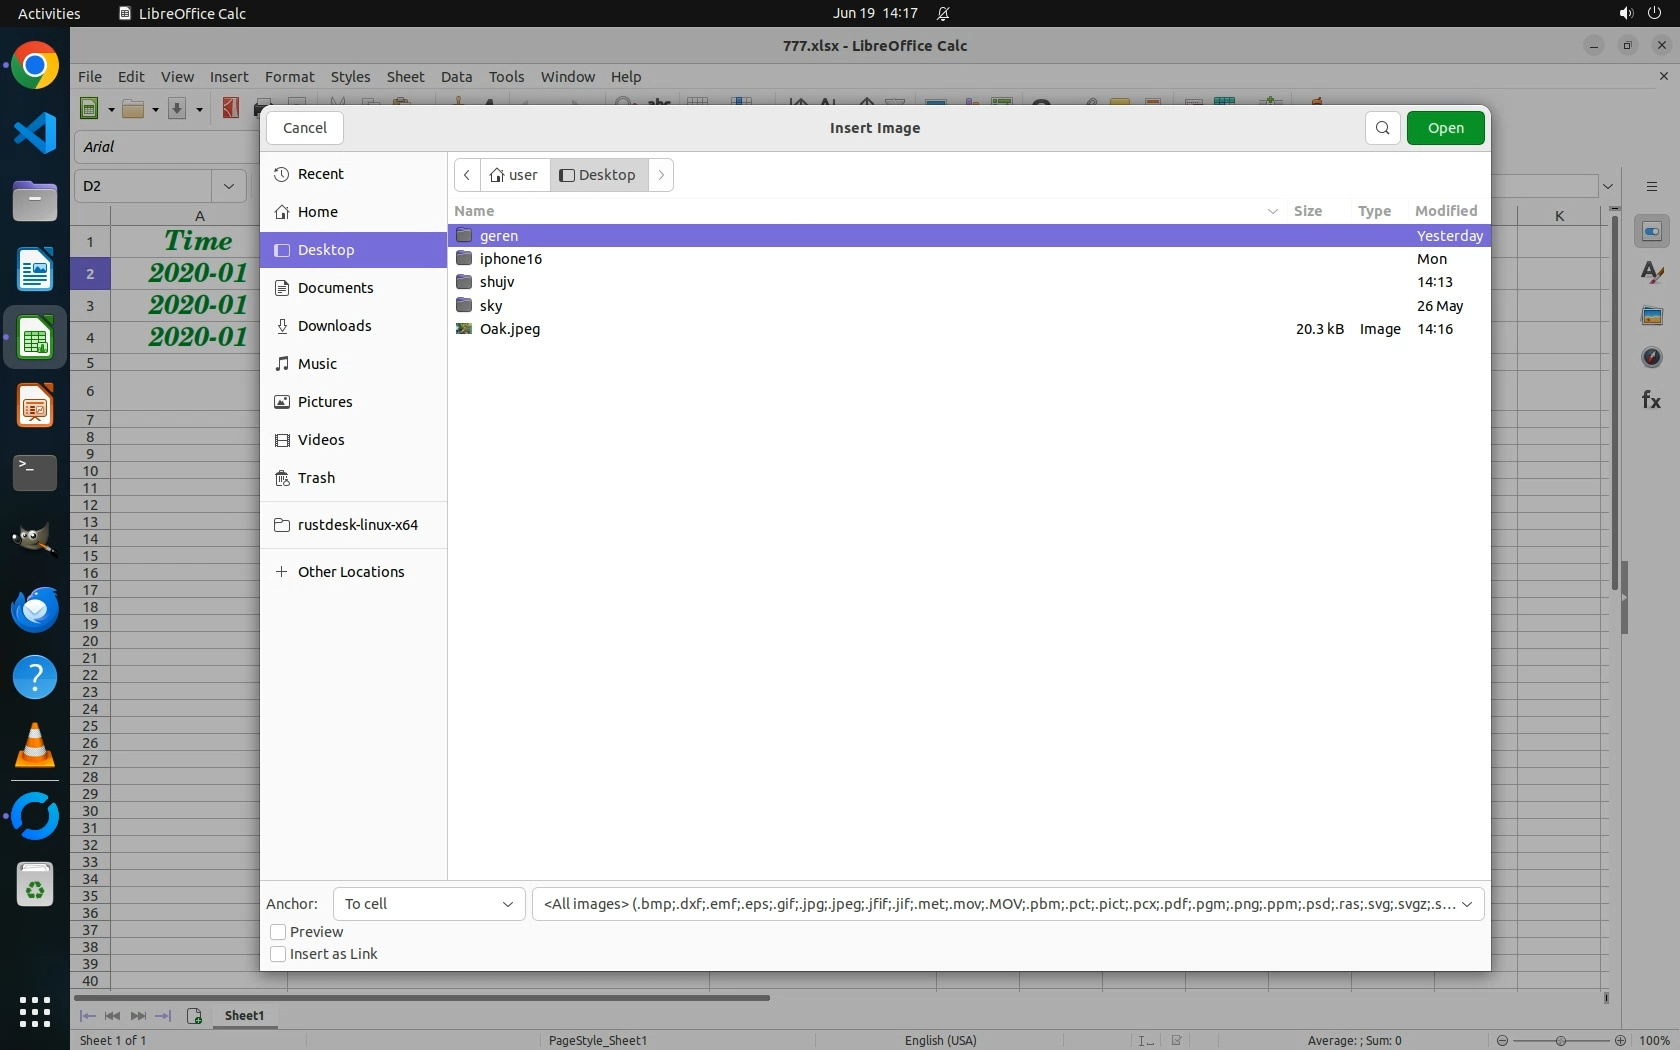Viewport: 1680px width, 1050px height.
Task: Select Downloads in the places sidebar
Action: click(334, 326)
